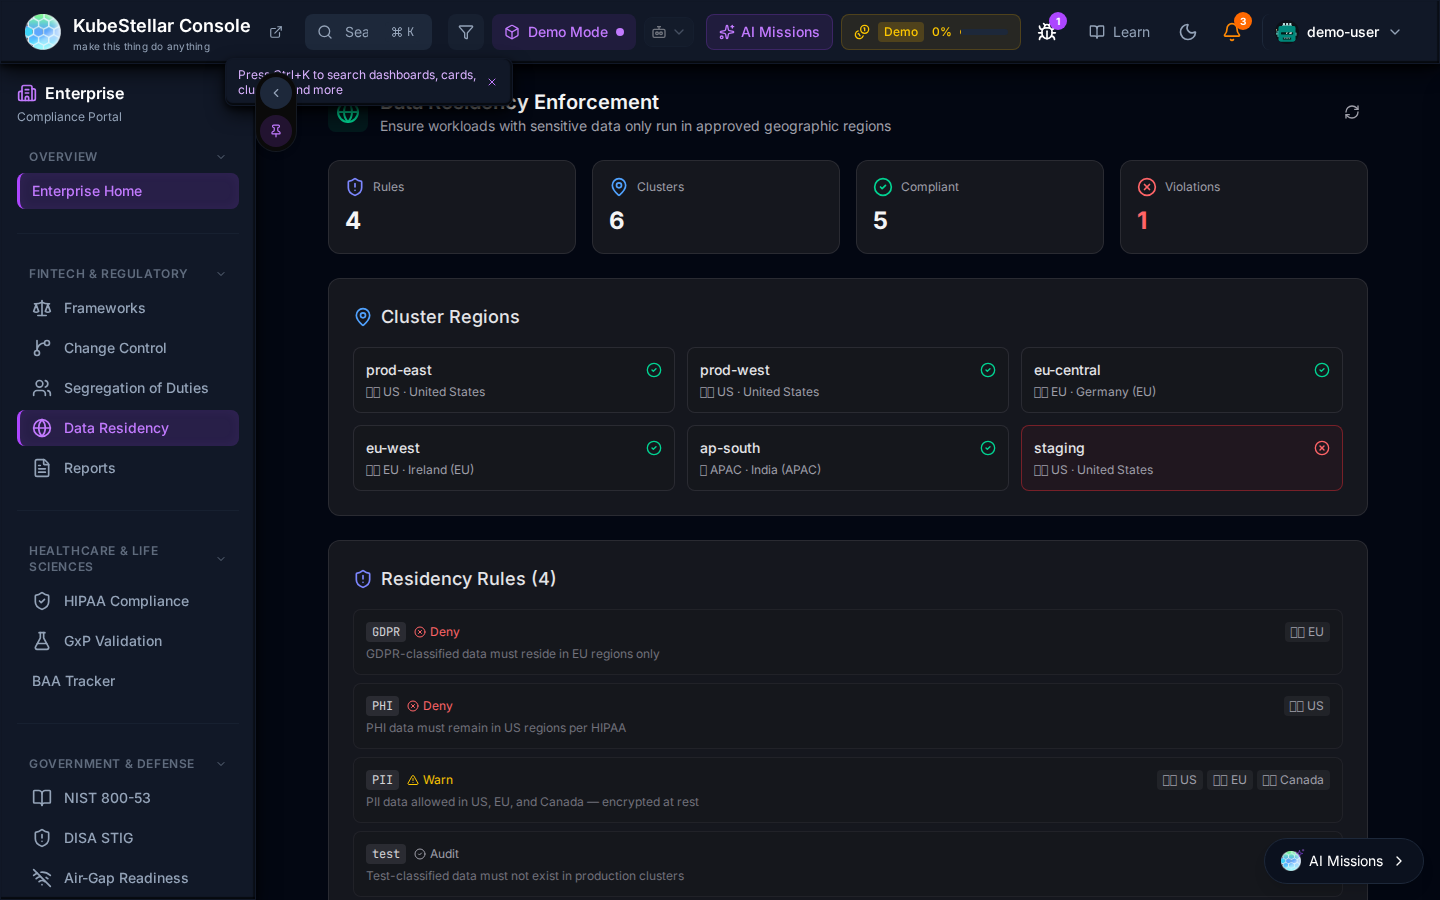This screenshot has width=1440, height=900.
Task: Open Segregation of Duties page
Action: click(x=136, y=388)
